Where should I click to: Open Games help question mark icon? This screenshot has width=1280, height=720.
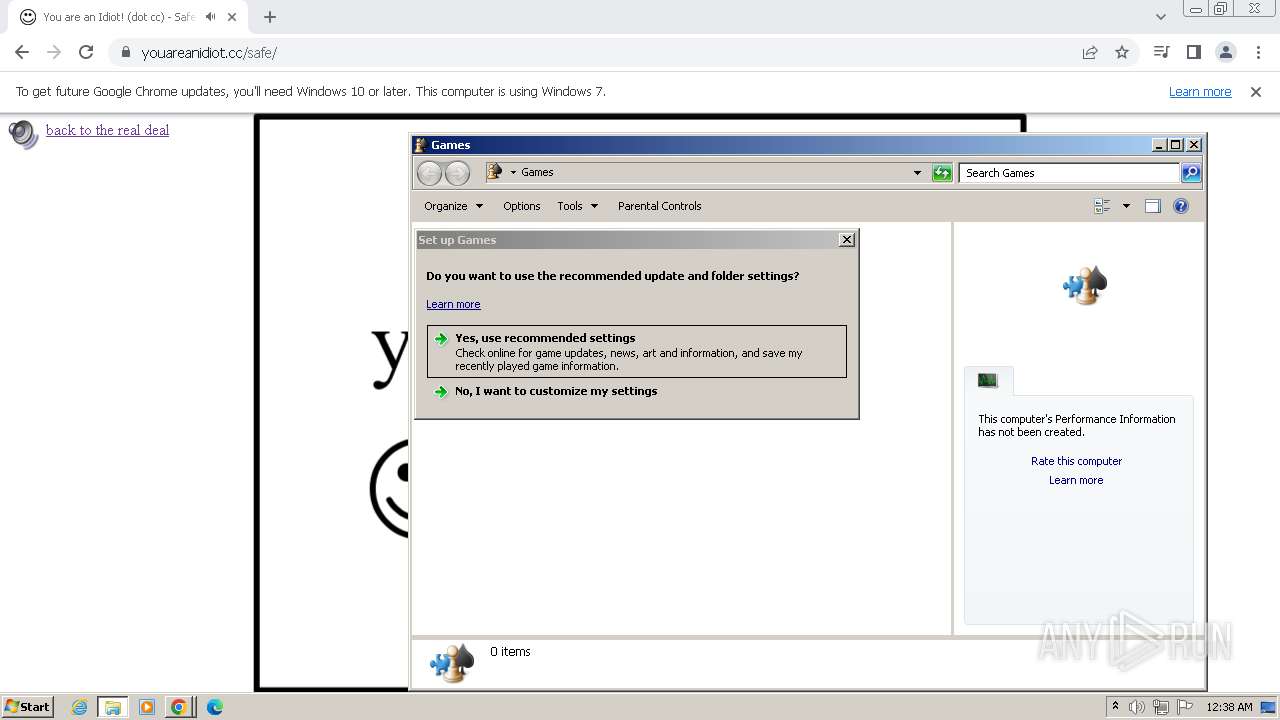pyautogui.click(x=1181, y=206)
